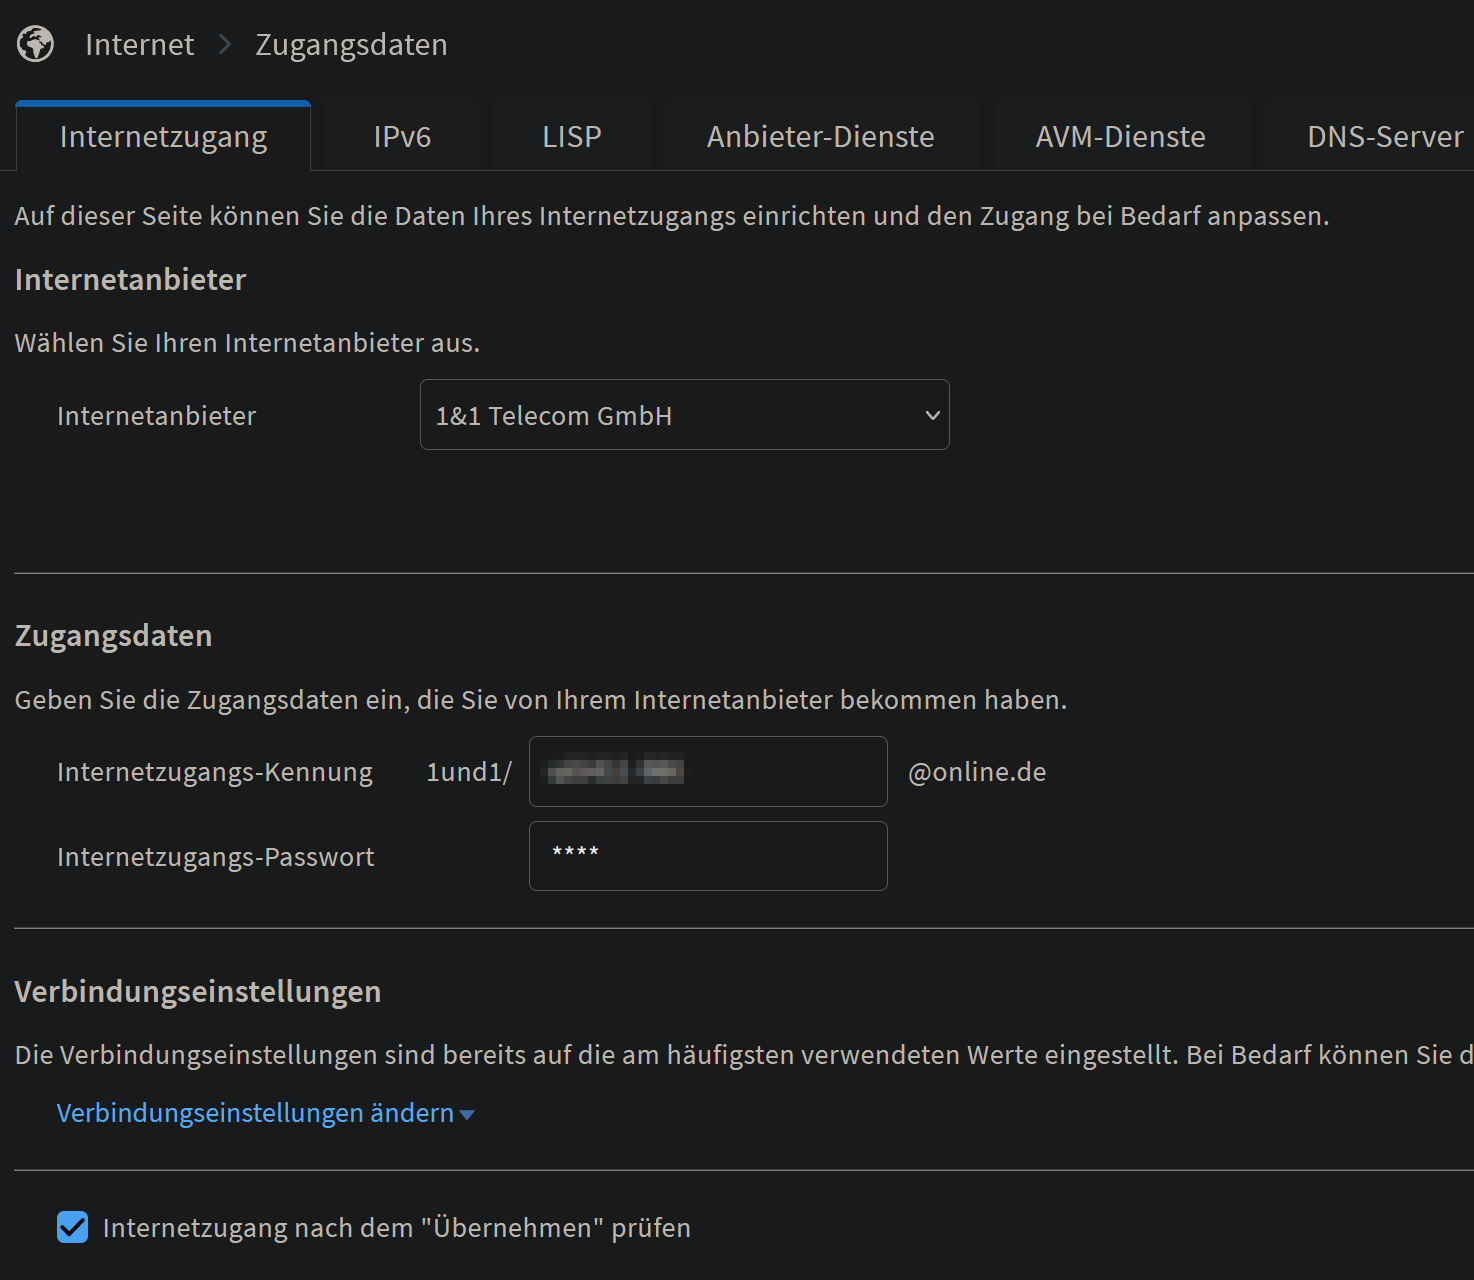This screenshot has height=1280, width=1474.
Task: Click the Internetzugangs-Passwort label
Action: 215,857
